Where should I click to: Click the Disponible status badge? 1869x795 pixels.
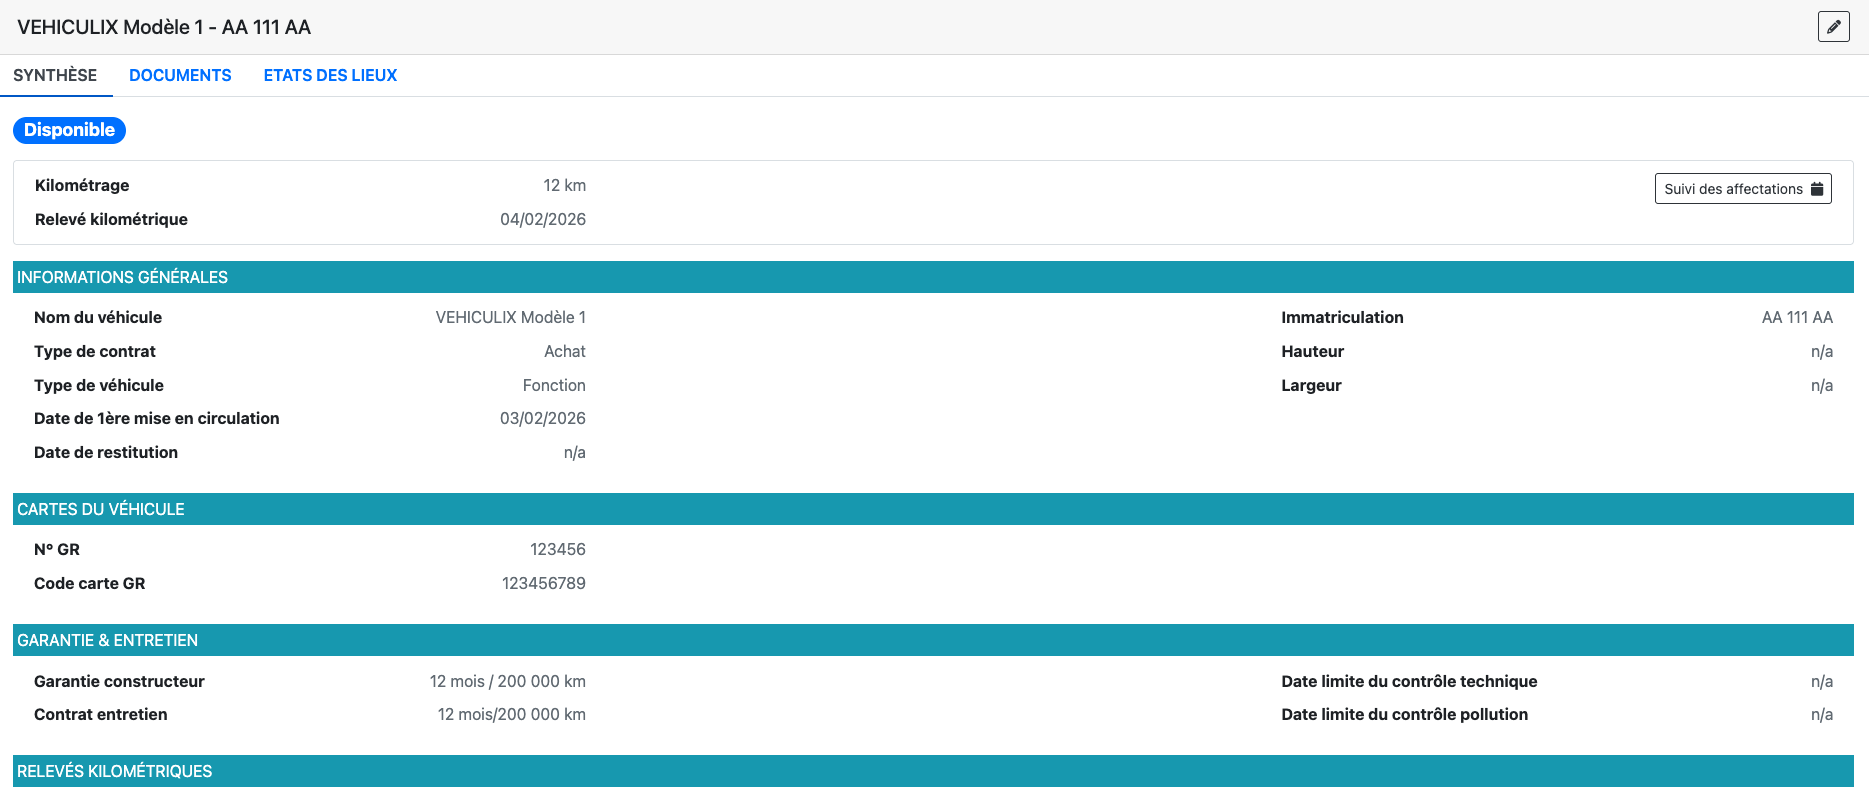tap(69, 130)
